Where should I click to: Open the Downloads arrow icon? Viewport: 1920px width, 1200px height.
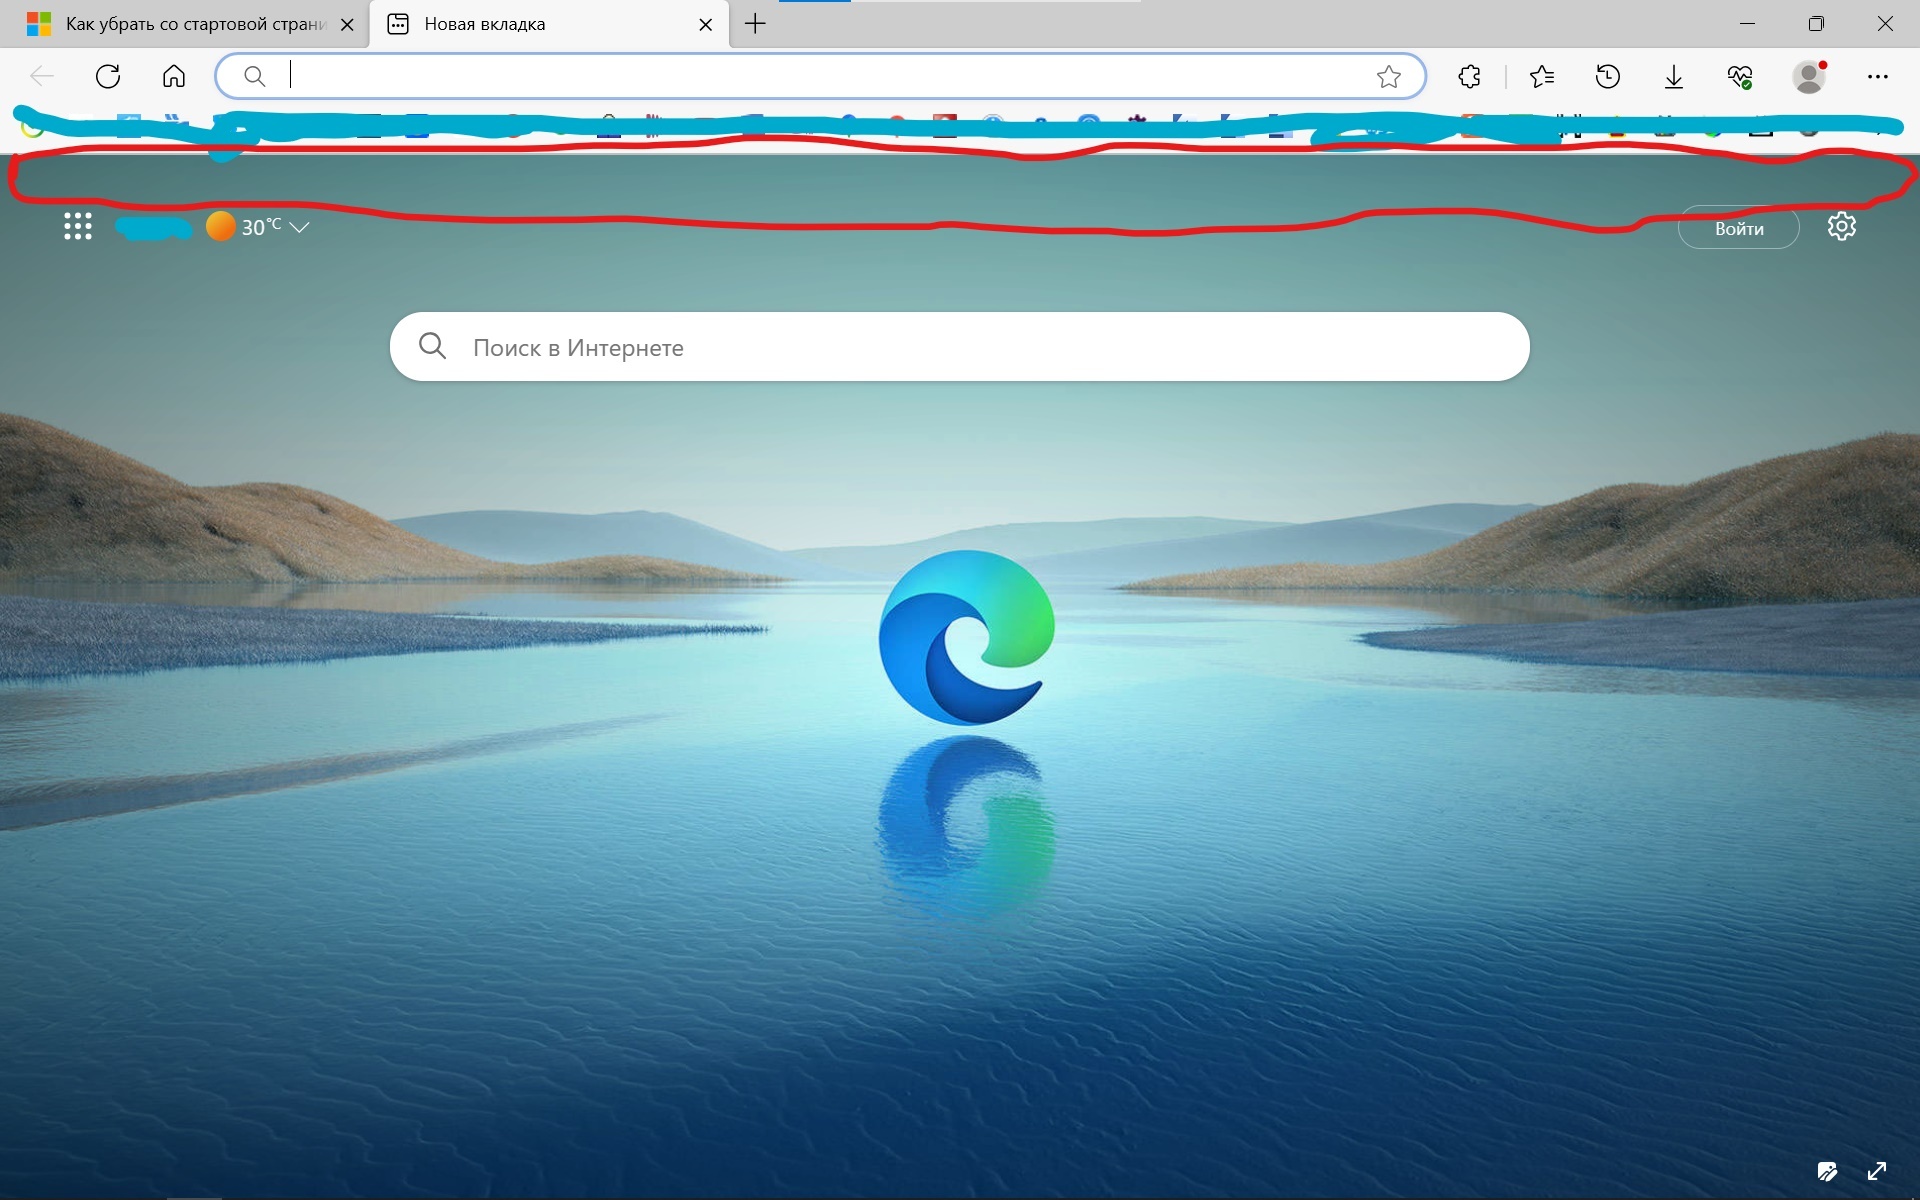(x=1674, y=77)
